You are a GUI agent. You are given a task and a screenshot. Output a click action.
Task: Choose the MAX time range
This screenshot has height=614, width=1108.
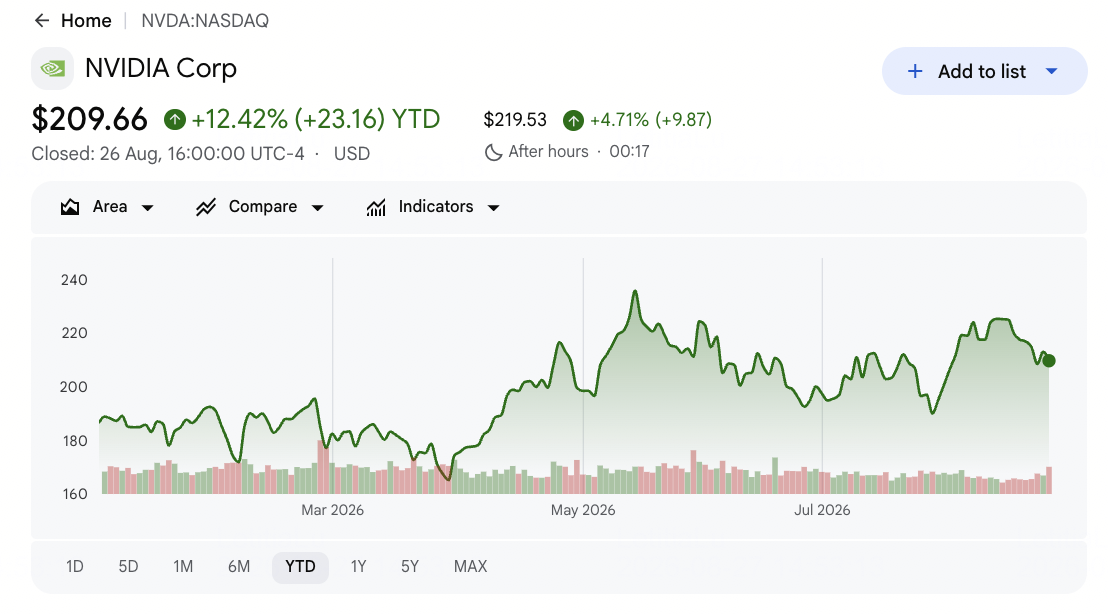[x=471, y=567]
